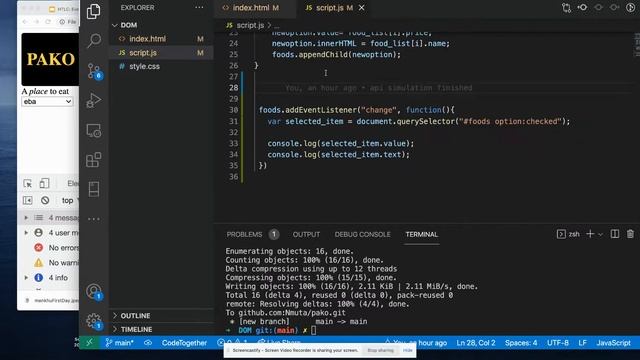The height and width of the screenshot is (360, 640).
Task: Open the Extensions view icon
Action: [93, 160]
